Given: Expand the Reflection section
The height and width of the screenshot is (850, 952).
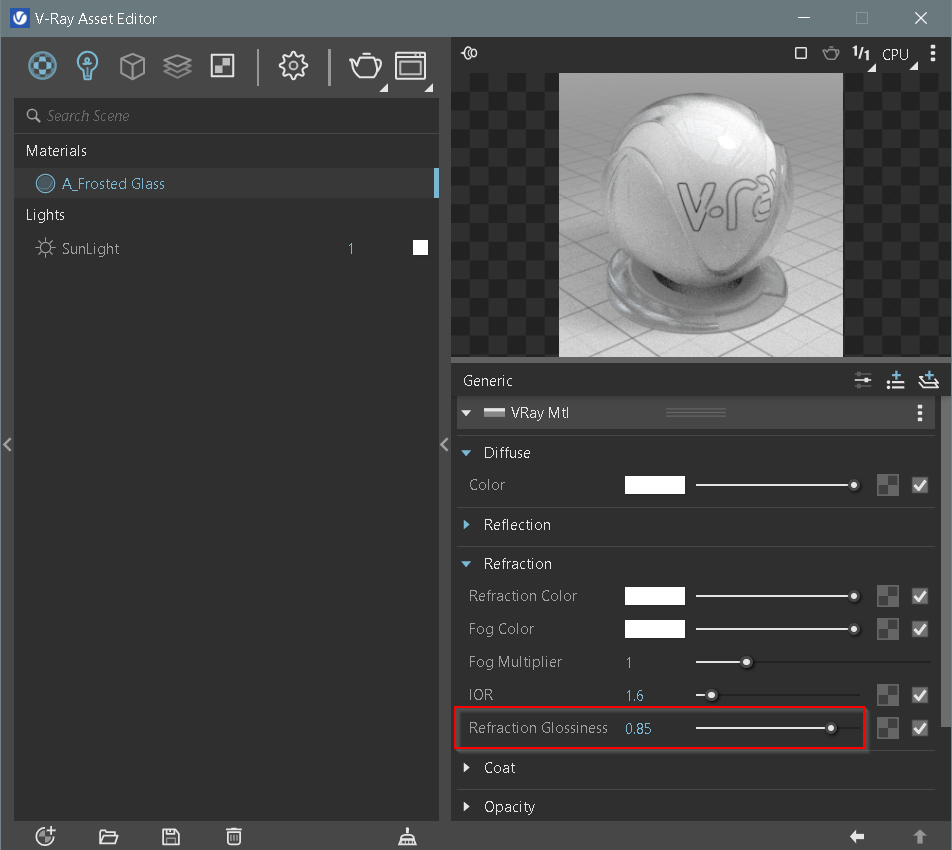Looking at the screenshot, I should point(466,525).
